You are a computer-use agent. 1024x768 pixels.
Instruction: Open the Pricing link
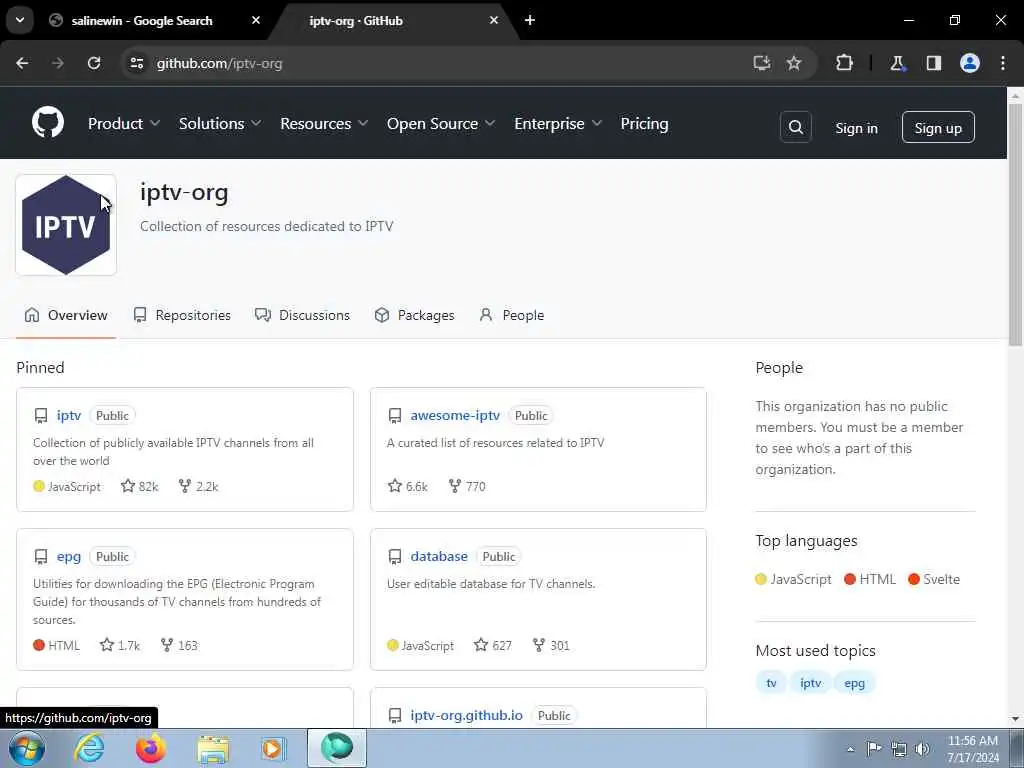[x=645, y=123]
